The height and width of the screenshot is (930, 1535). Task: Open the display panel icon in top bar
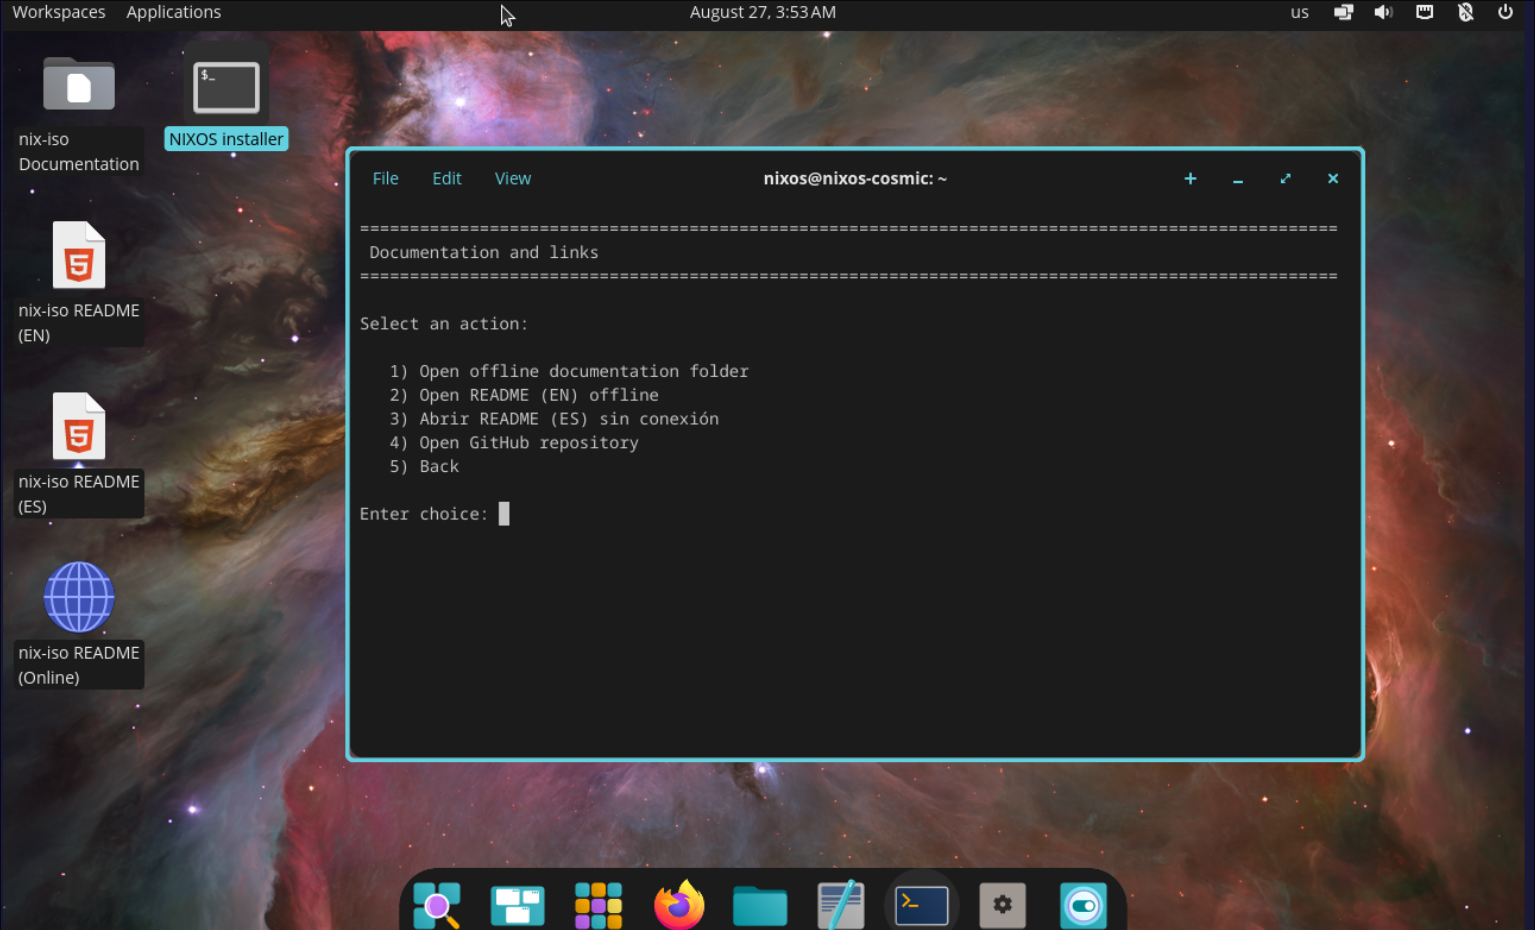tap(1343, 12)
